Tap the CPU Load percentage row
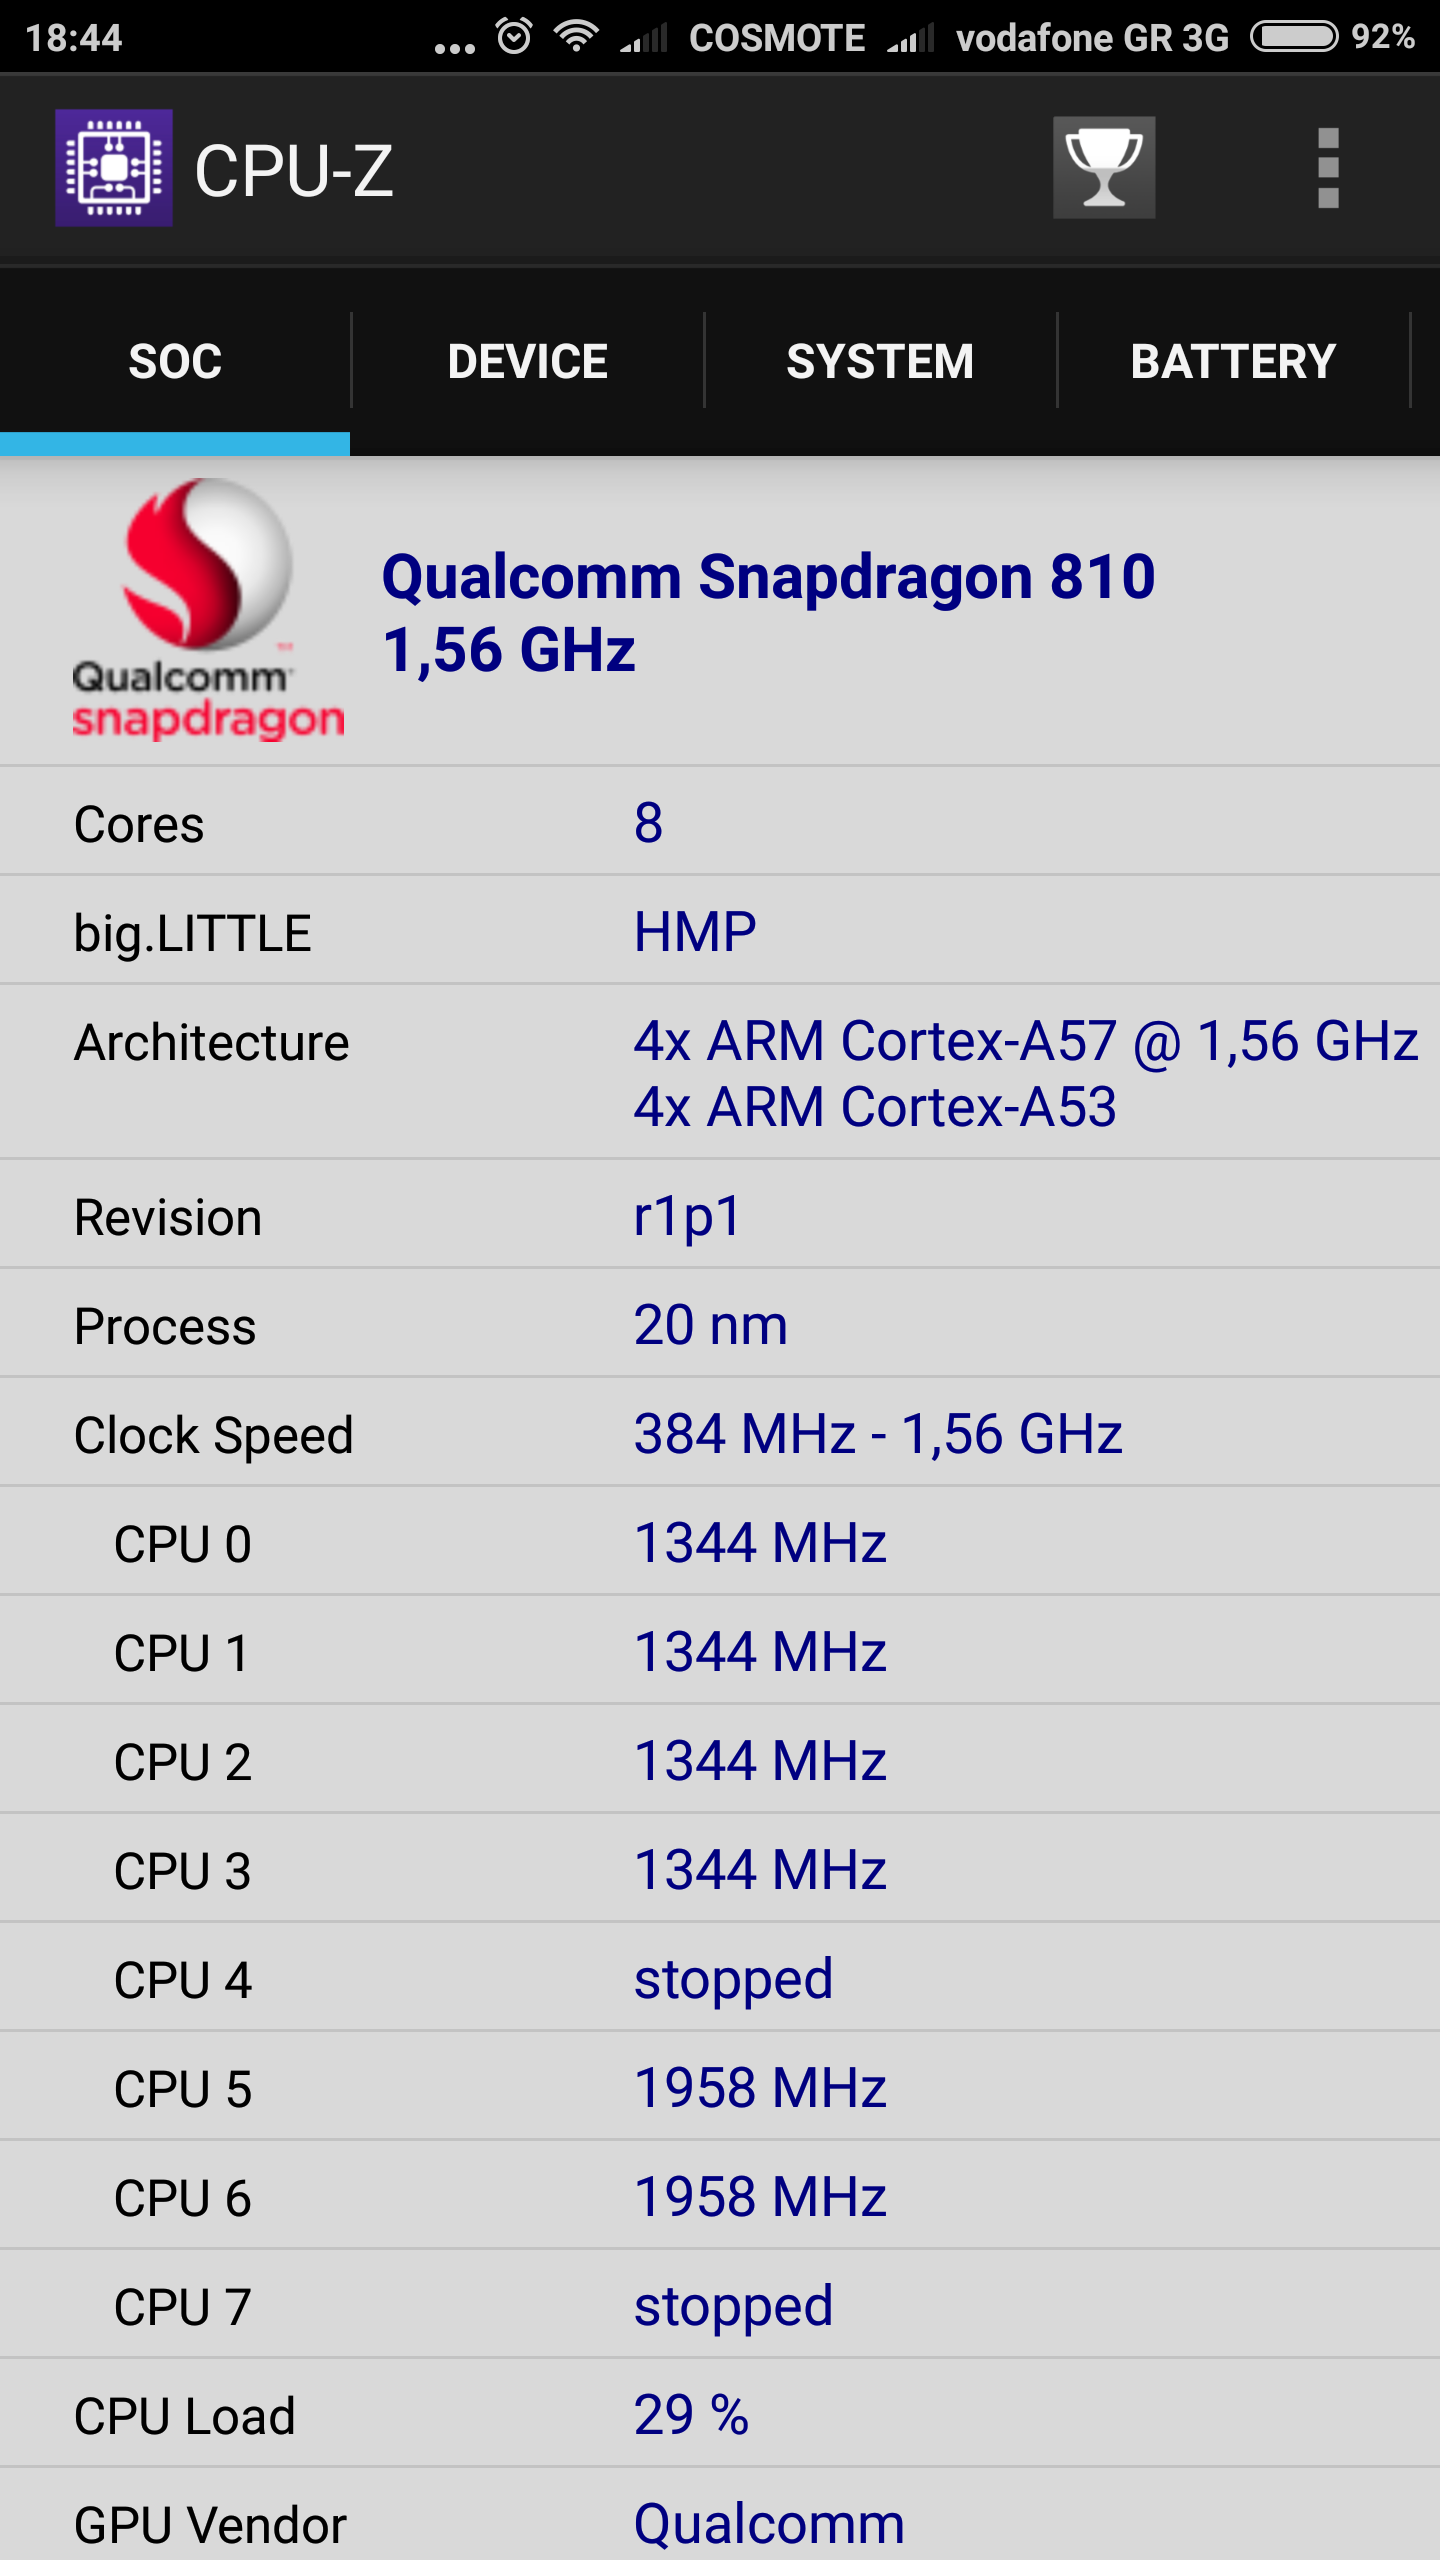The width and height of the screenshot is (1440, 2560). (x=720, y=2416)
